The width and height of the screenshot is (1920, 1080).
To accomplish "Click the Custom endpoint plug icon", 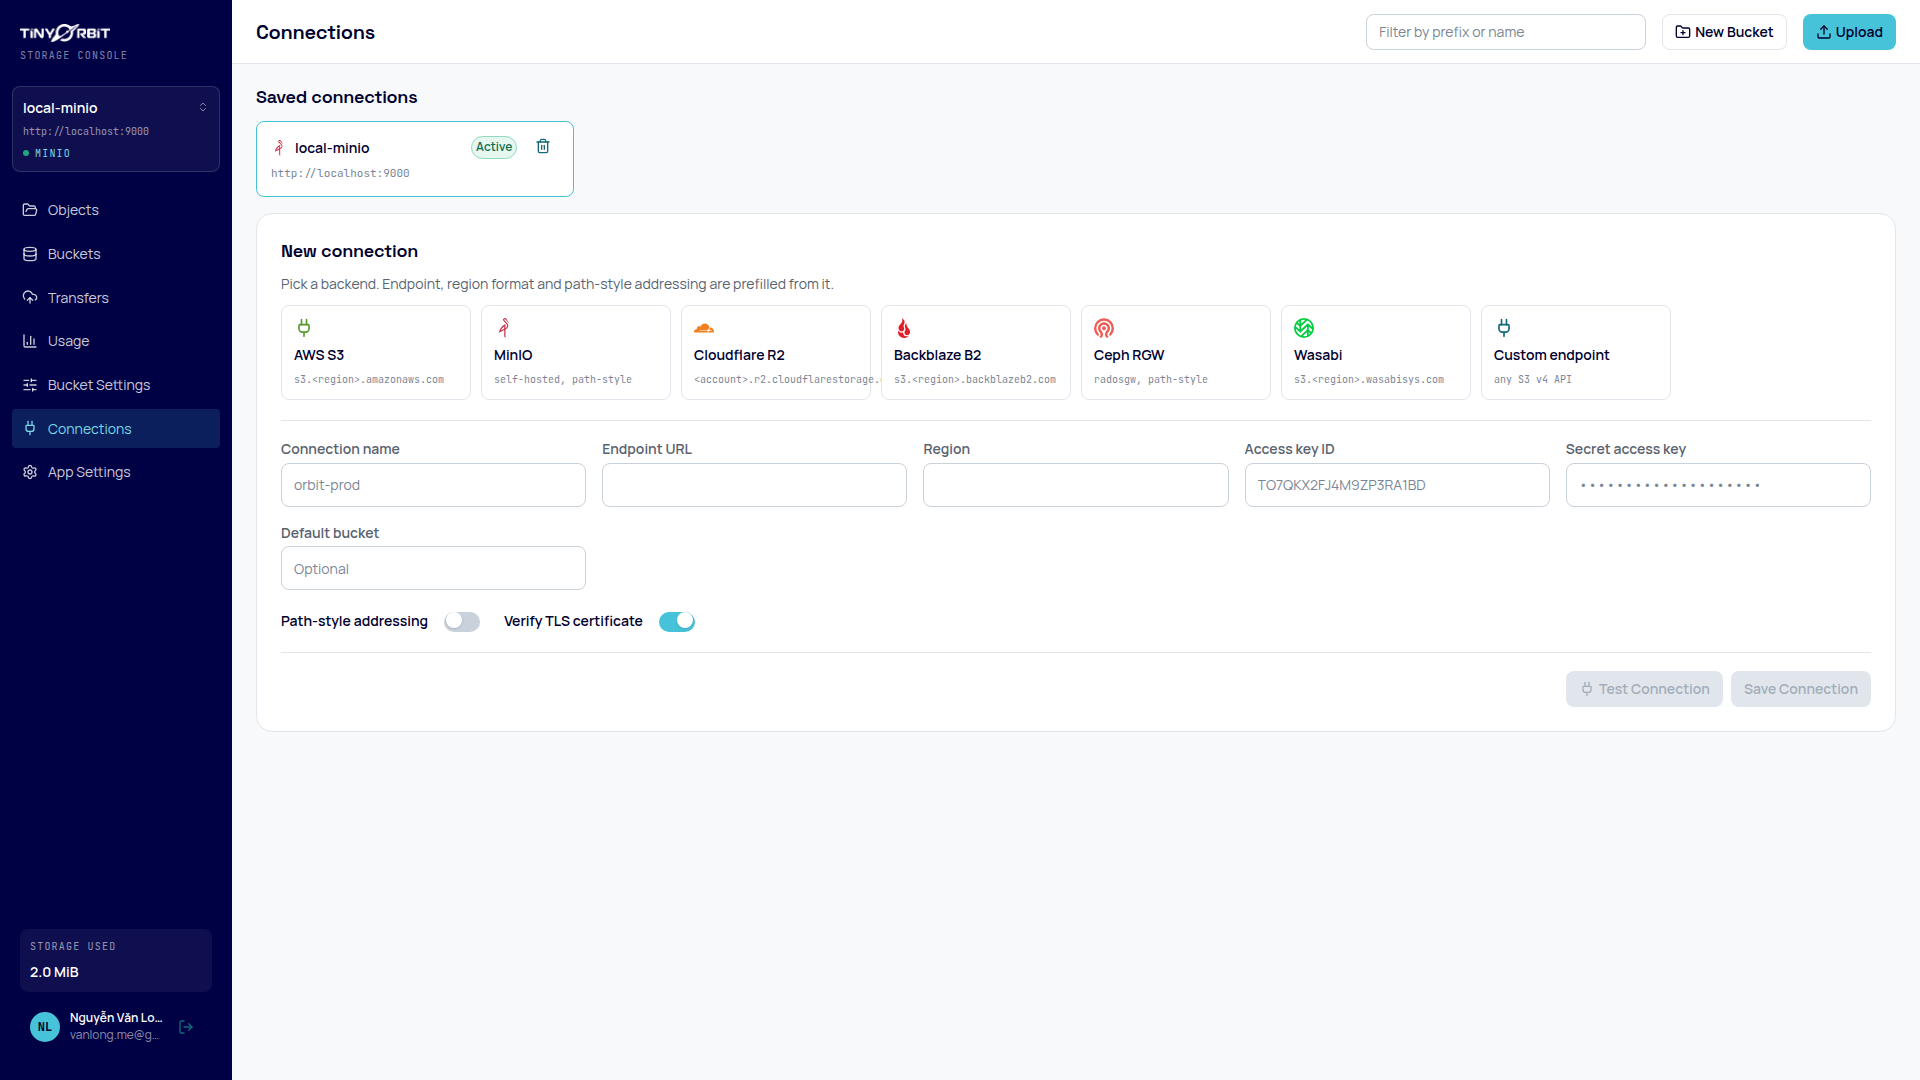I will click(1504, 328).
